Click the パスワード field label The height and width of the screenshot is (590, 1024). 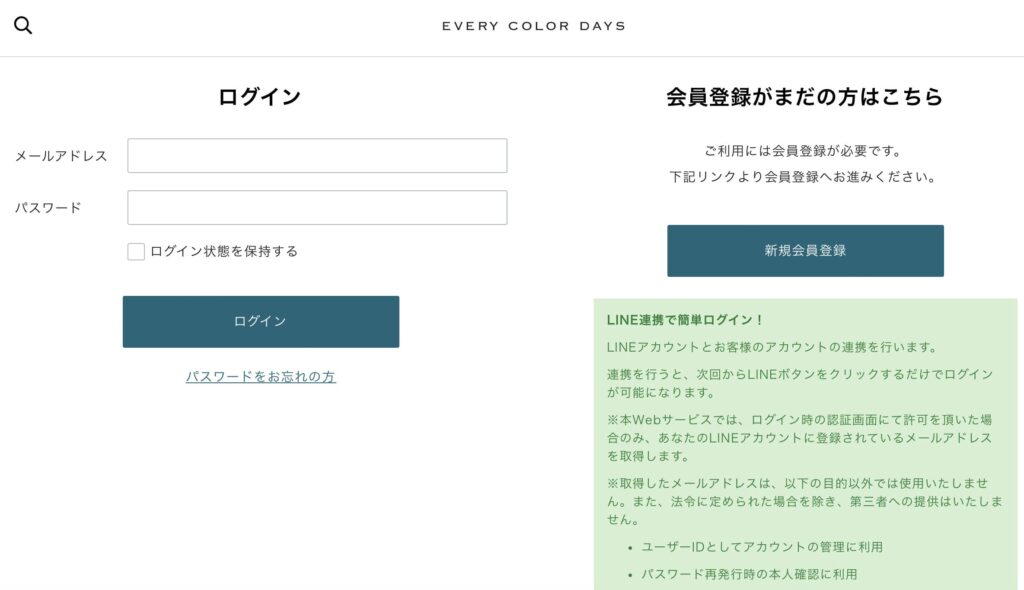(x=48, y=208)
